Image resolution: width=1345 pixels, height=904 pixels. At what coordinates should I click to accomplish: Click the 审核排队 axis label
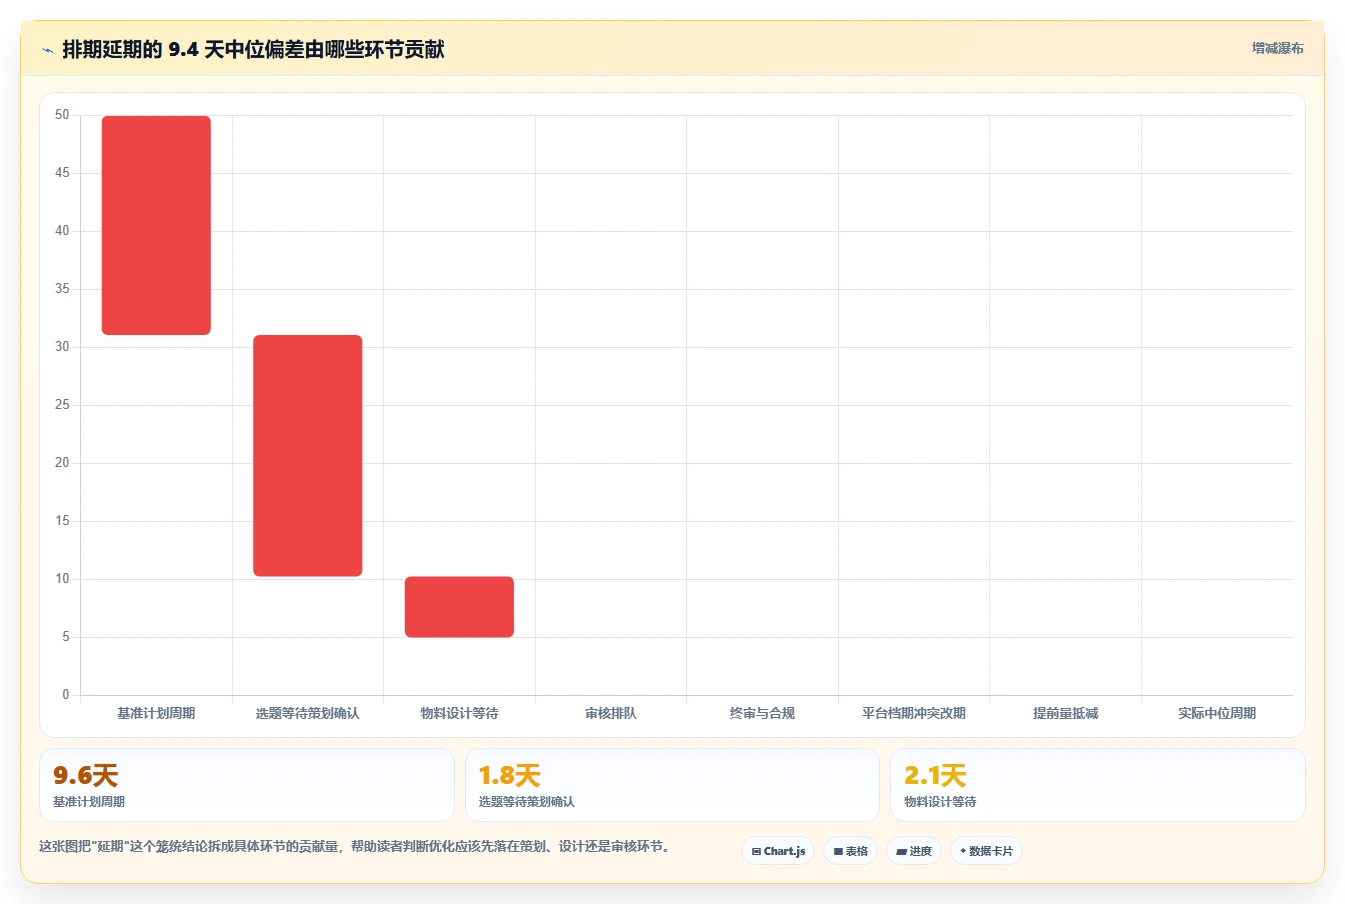(611, 713)
